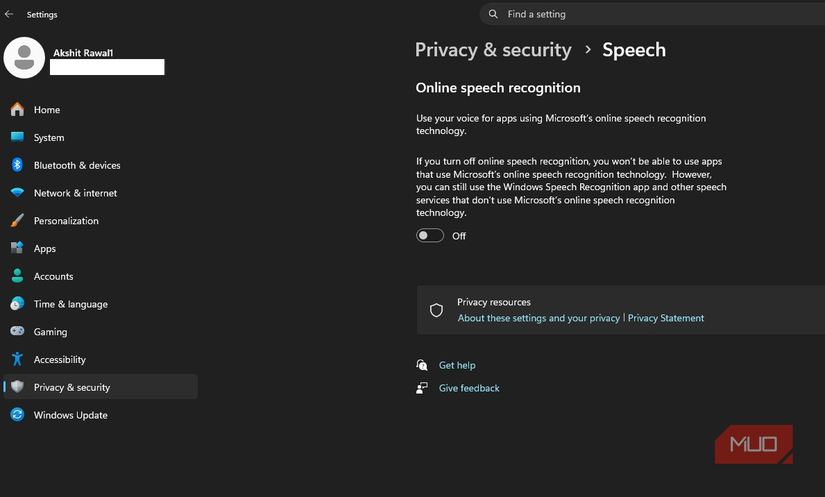Screen dimensions: 825x497
Task: Click the Find a setting search box
Action: (x=652, y=14)
